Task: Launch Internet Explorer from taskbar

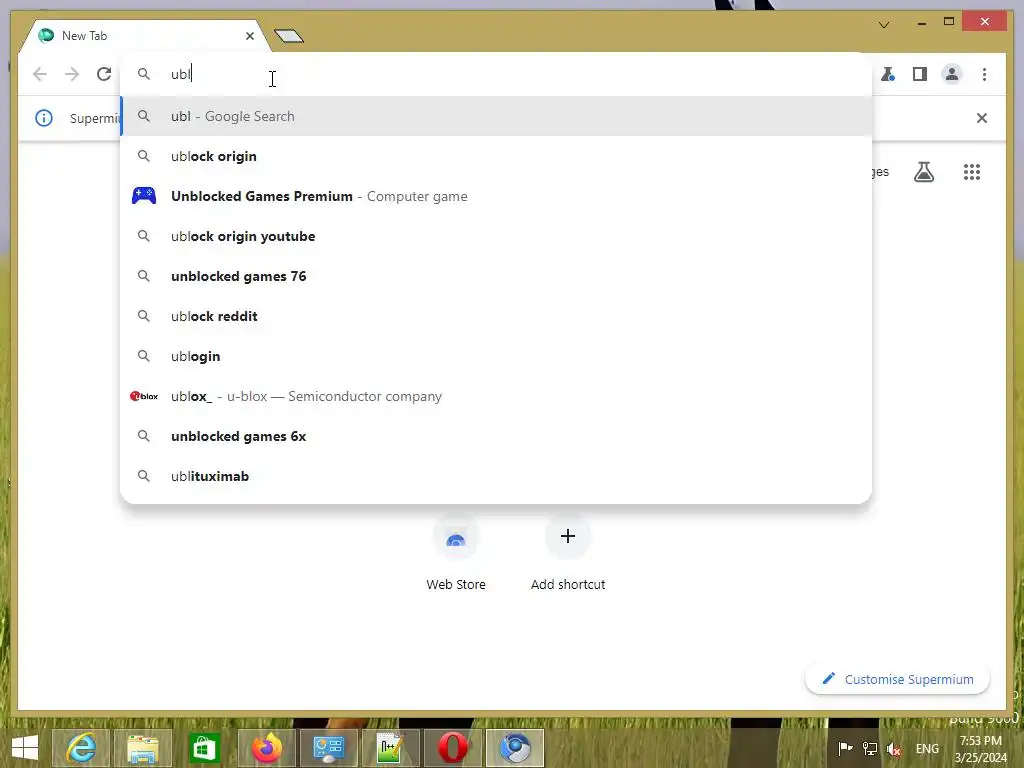Action: pos(80,748)
